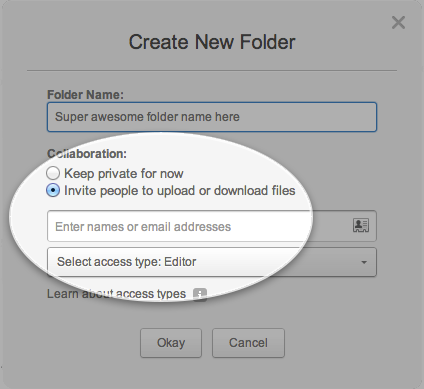
Task: Select the Keep private for now radio button
Action: (53, 173)
